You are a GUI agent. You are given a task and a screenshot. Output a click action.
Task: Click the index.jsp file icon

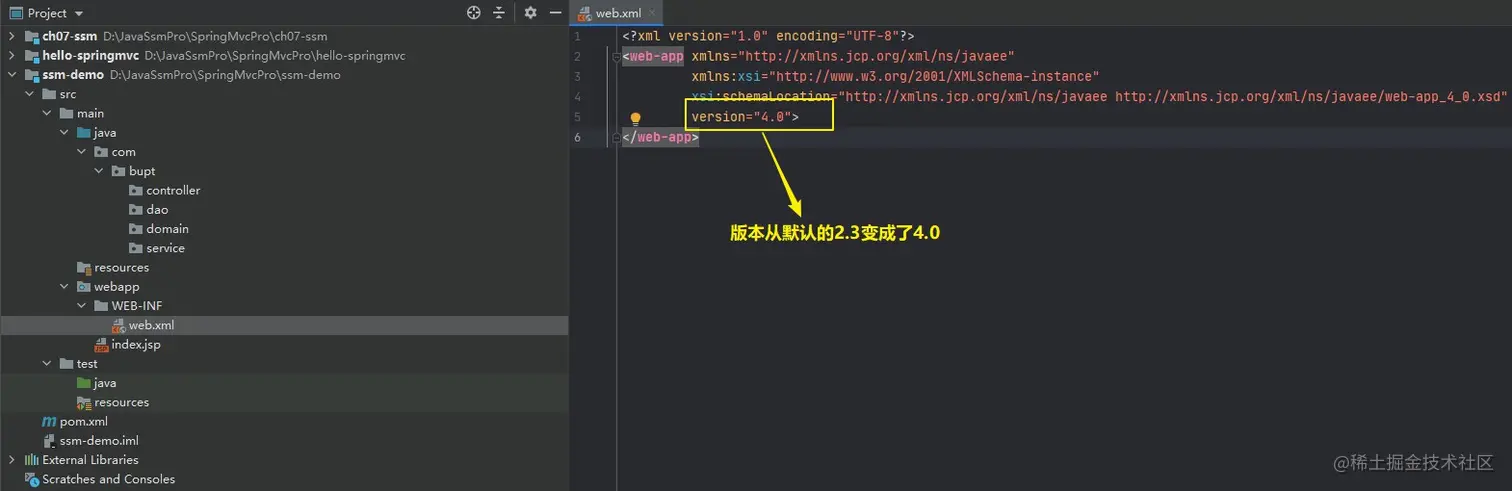point(101,344)
